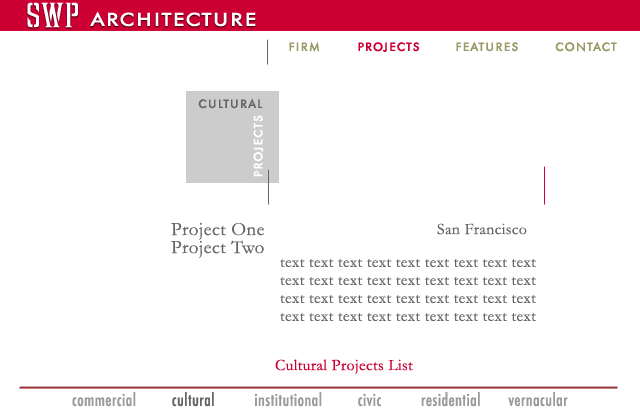
Task: View the Cultural Projects List link
Action: pos(344,365)
